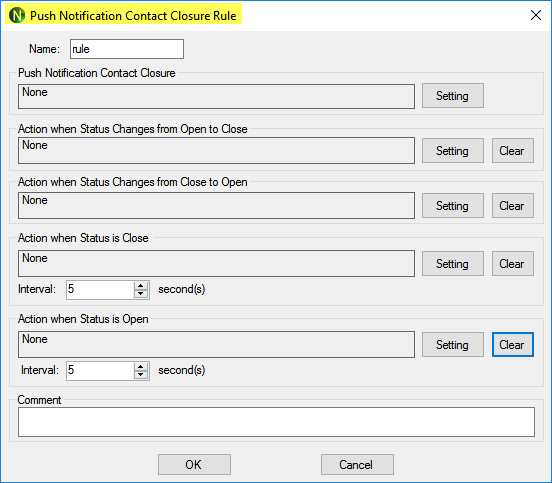Open Setting for Action when Status is Open
The image size is (552, 483).
(x=453, y=345)
